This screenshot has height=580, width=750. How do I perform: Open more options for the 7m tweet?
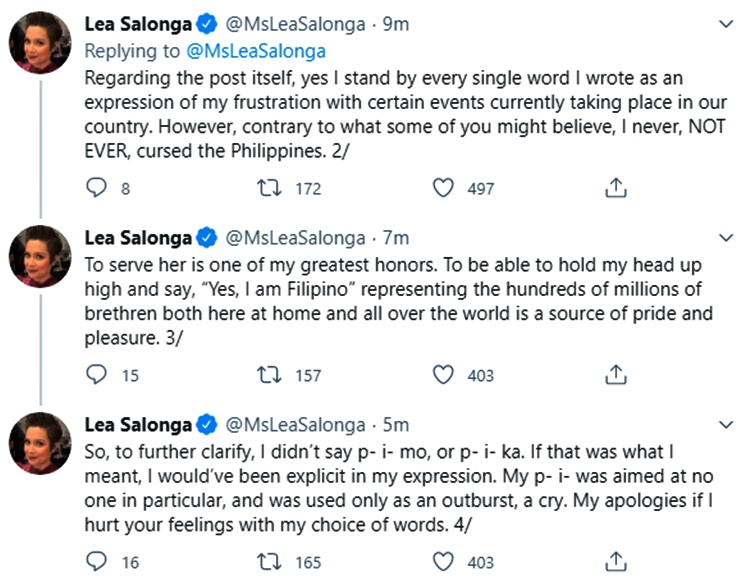[726, 238]
